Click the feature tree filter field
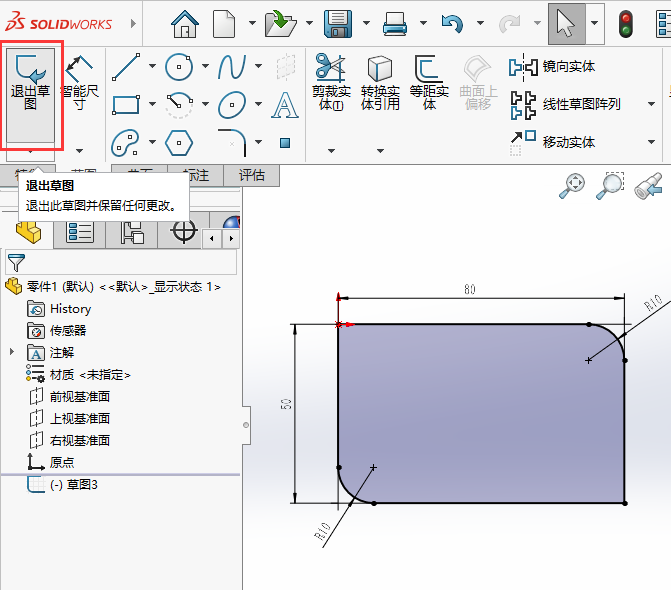 (x=121, y=262)
